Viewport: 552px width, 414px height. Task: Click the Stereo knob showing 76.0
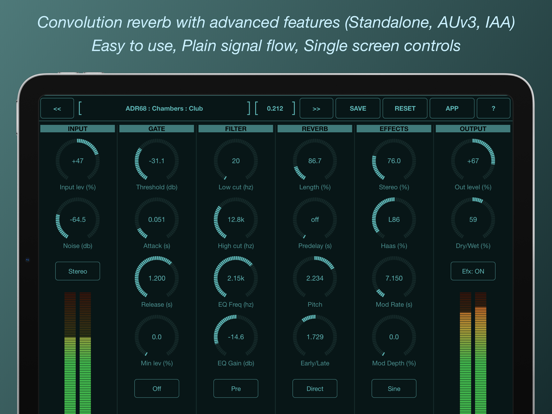[394, 161]
